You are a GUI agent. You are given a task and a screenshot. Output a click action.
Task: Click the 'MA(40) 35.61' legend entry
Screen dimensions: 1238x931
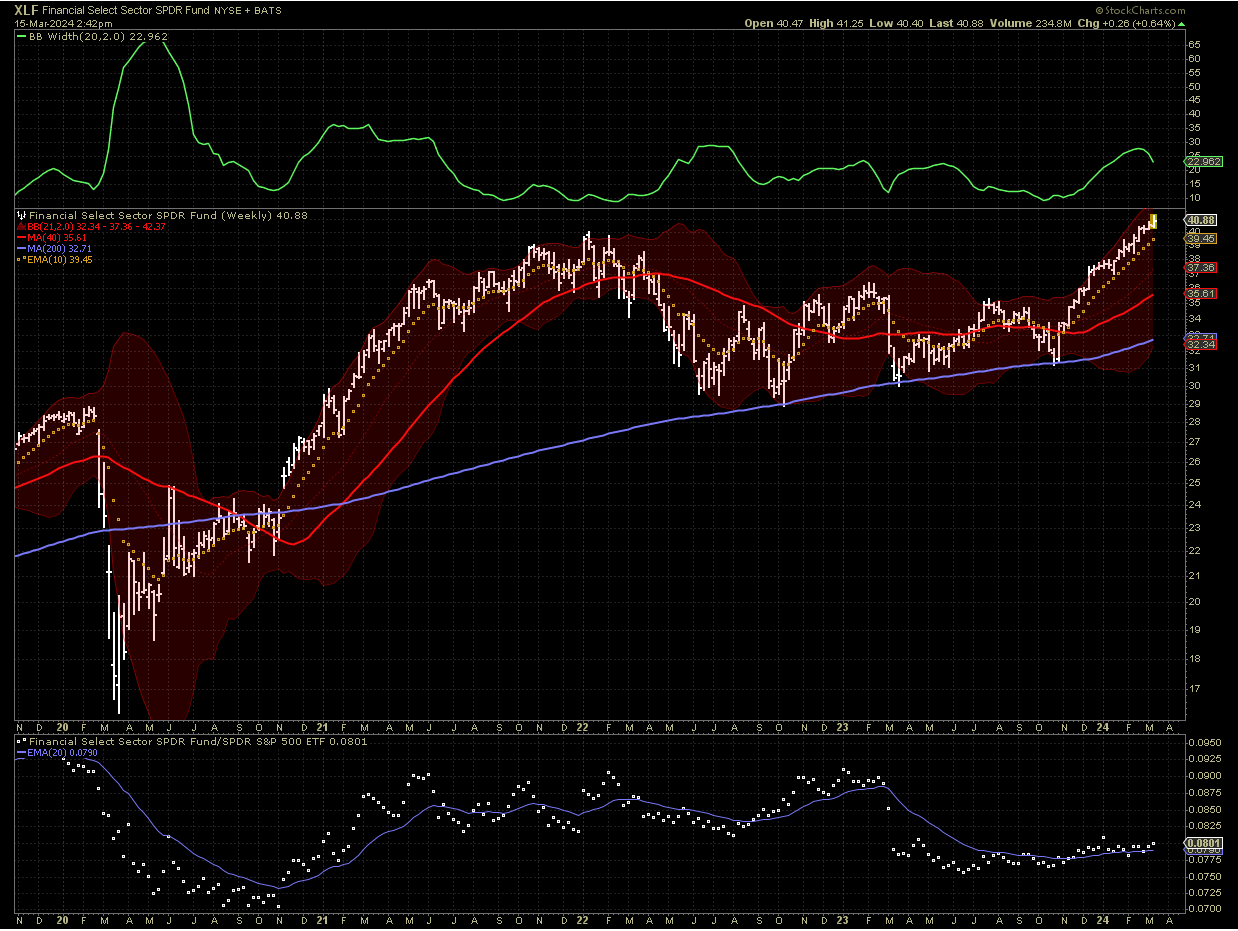tap(58, 237)
